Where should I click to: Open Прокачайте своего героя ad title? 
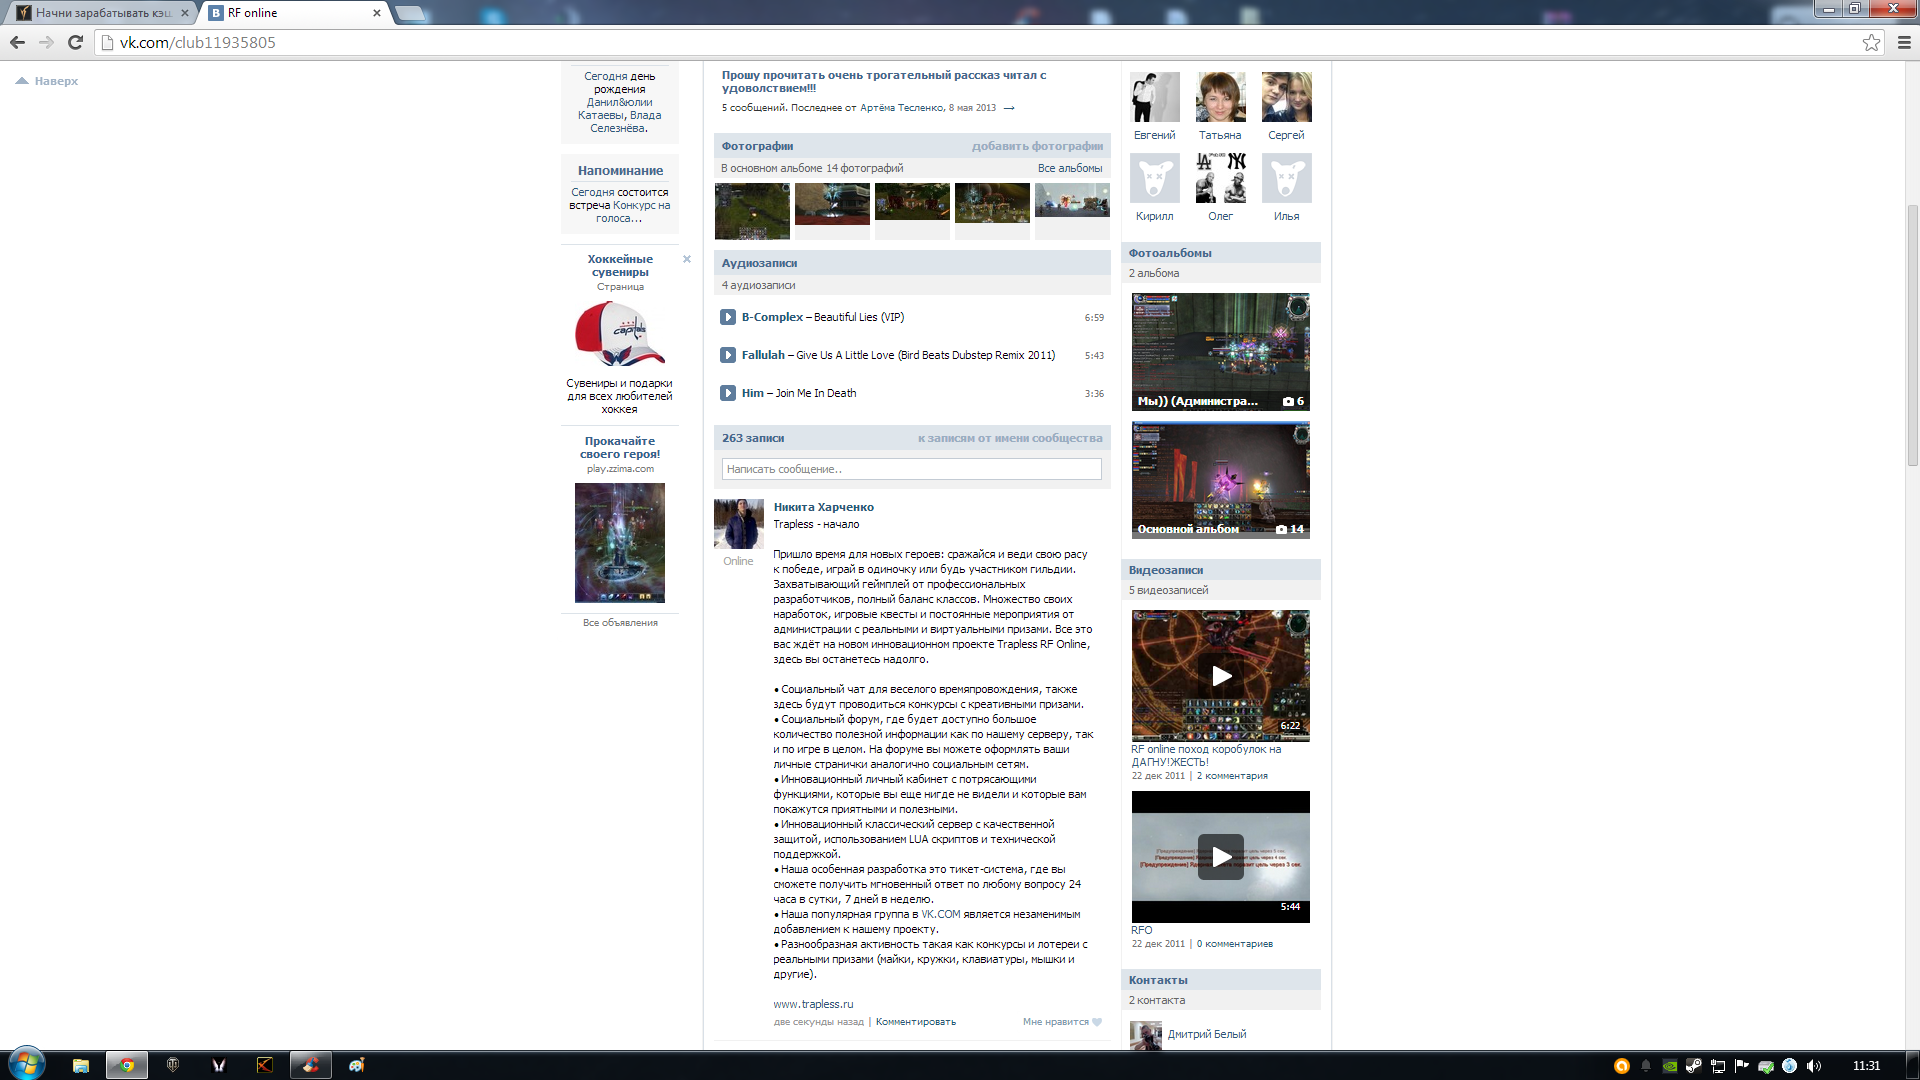point(620,447)
